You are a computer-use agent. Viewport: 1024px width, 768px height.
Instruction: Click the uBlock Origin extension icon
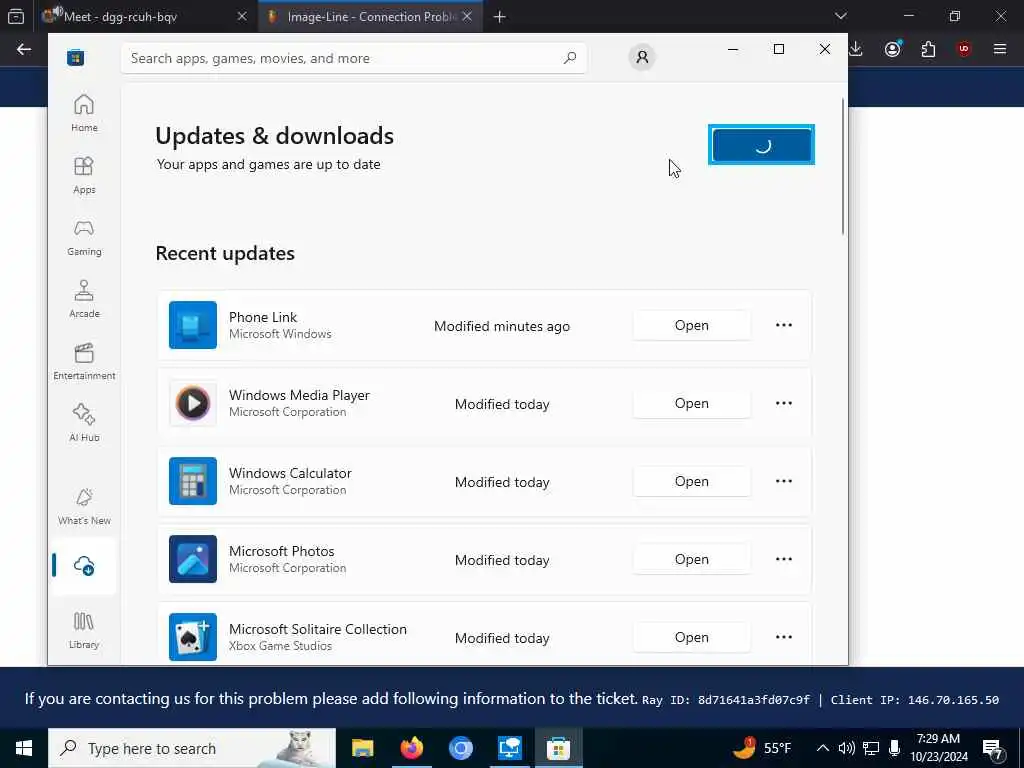coord(964,49)
